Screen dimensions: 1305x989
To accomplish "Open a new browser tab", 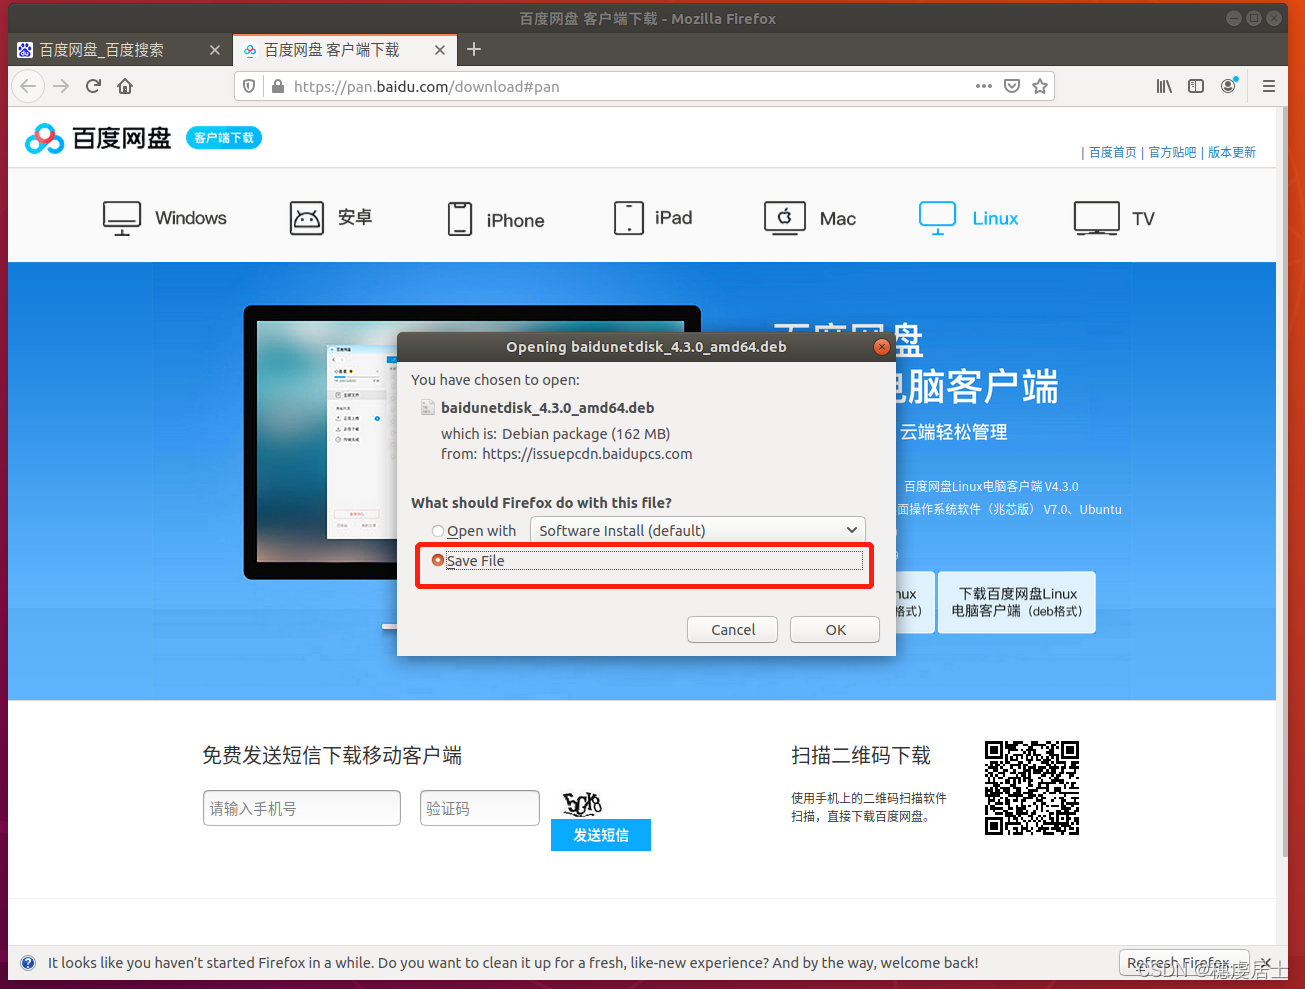I will point(474,49).
